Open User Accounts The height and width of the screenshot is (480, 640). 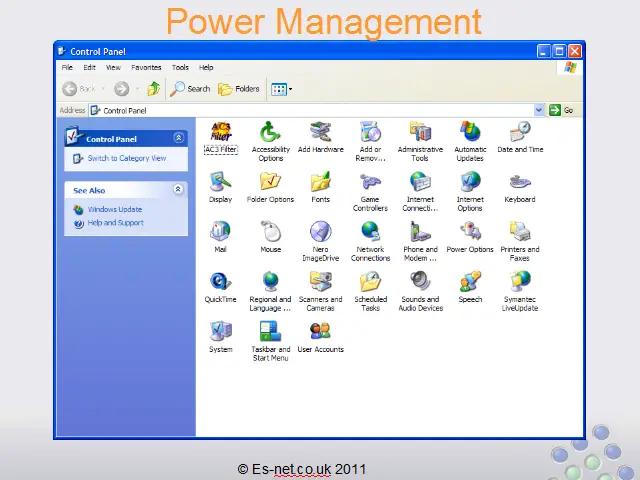[320, 337]
